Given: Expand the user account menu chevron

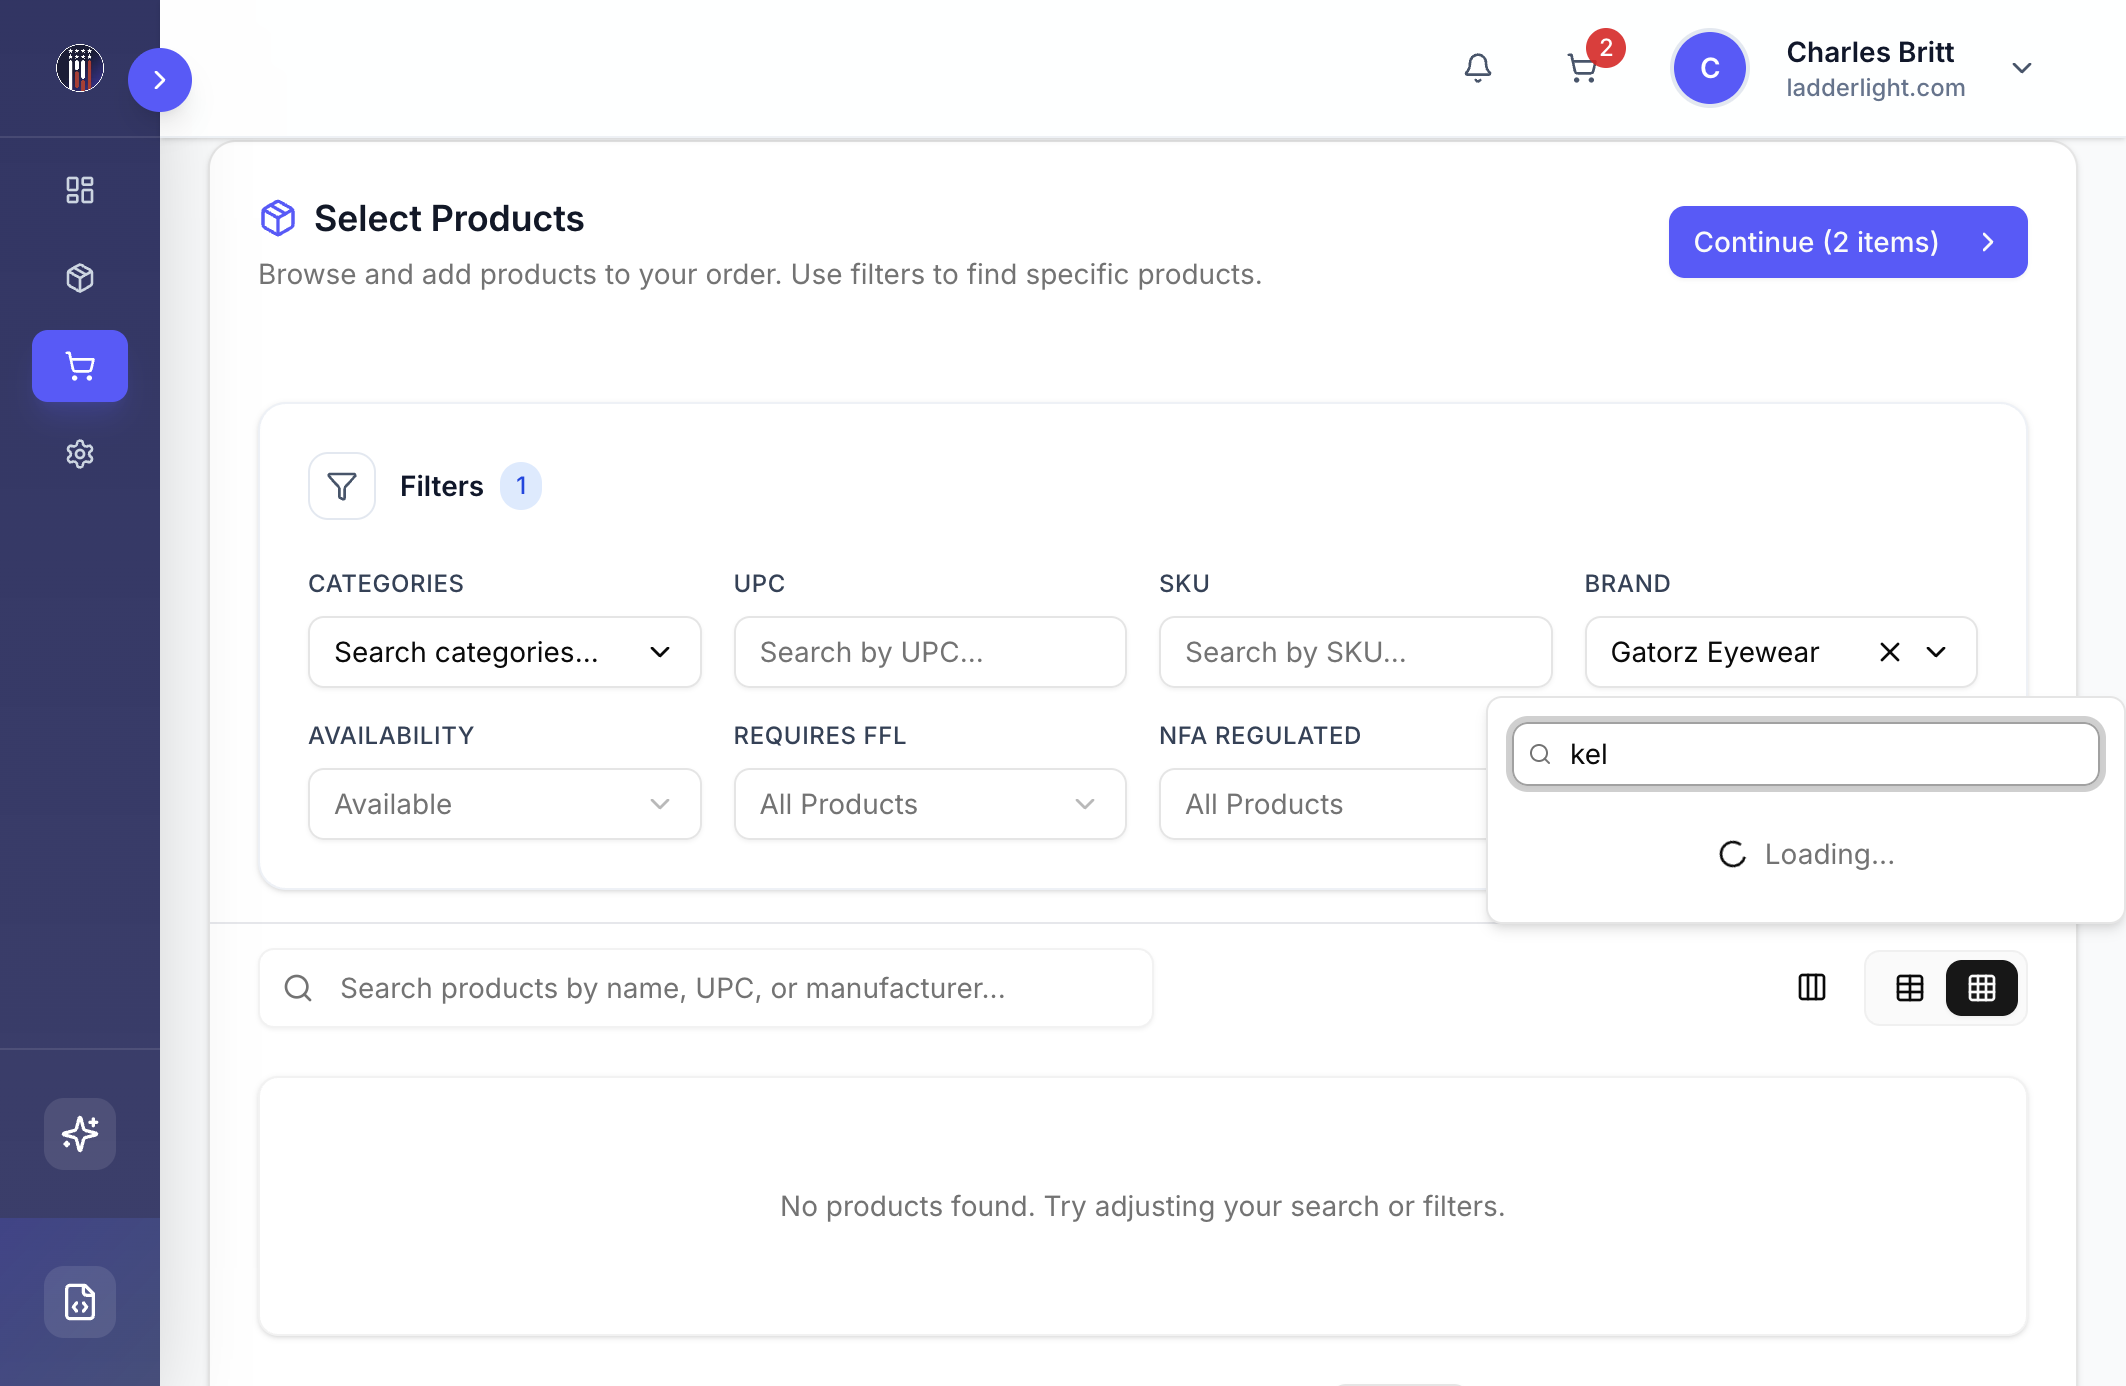Looking at the screenshot, I should [2022, 68].
